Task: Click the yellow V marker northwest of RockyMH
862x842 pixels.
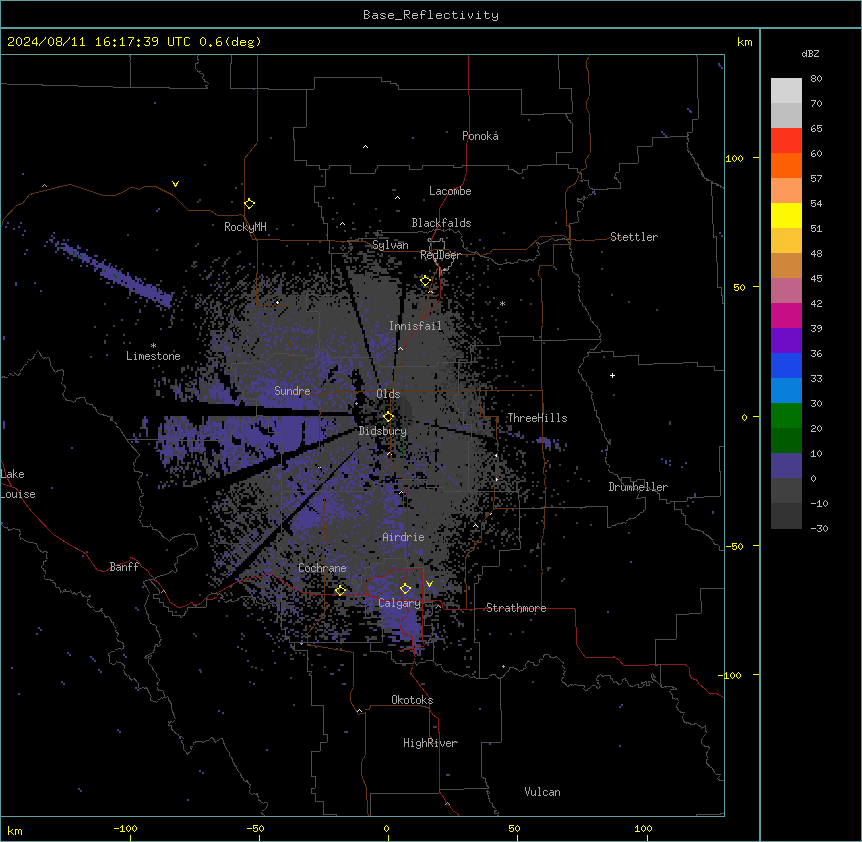Action: 175,184
